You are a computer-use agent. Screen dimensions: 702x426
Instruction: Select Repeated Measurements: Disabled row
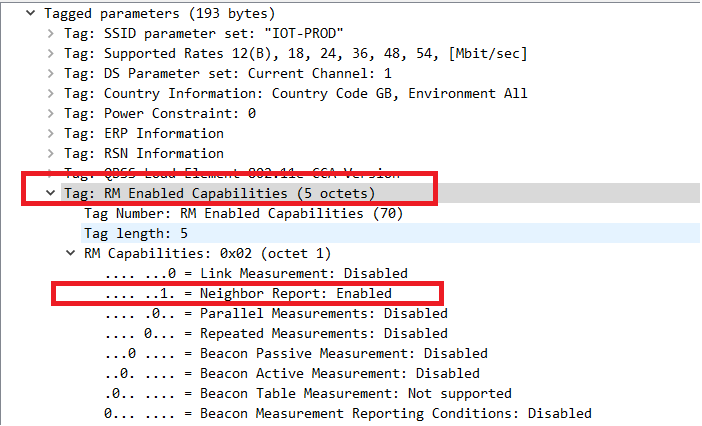[276, 333]
